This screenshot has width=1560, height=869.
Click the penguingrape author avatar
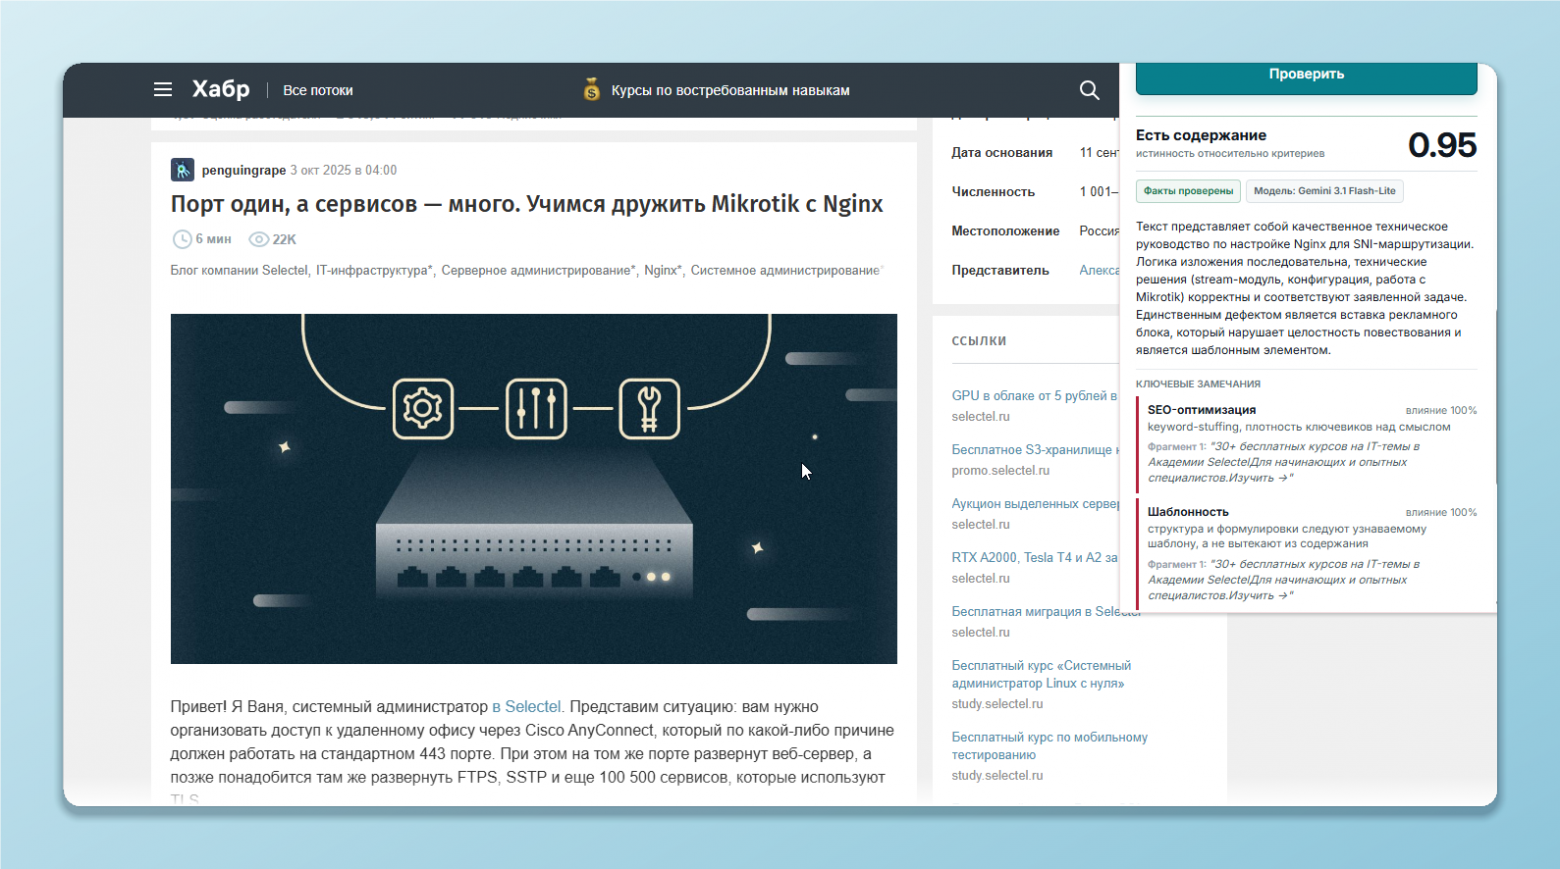(182, 170)
